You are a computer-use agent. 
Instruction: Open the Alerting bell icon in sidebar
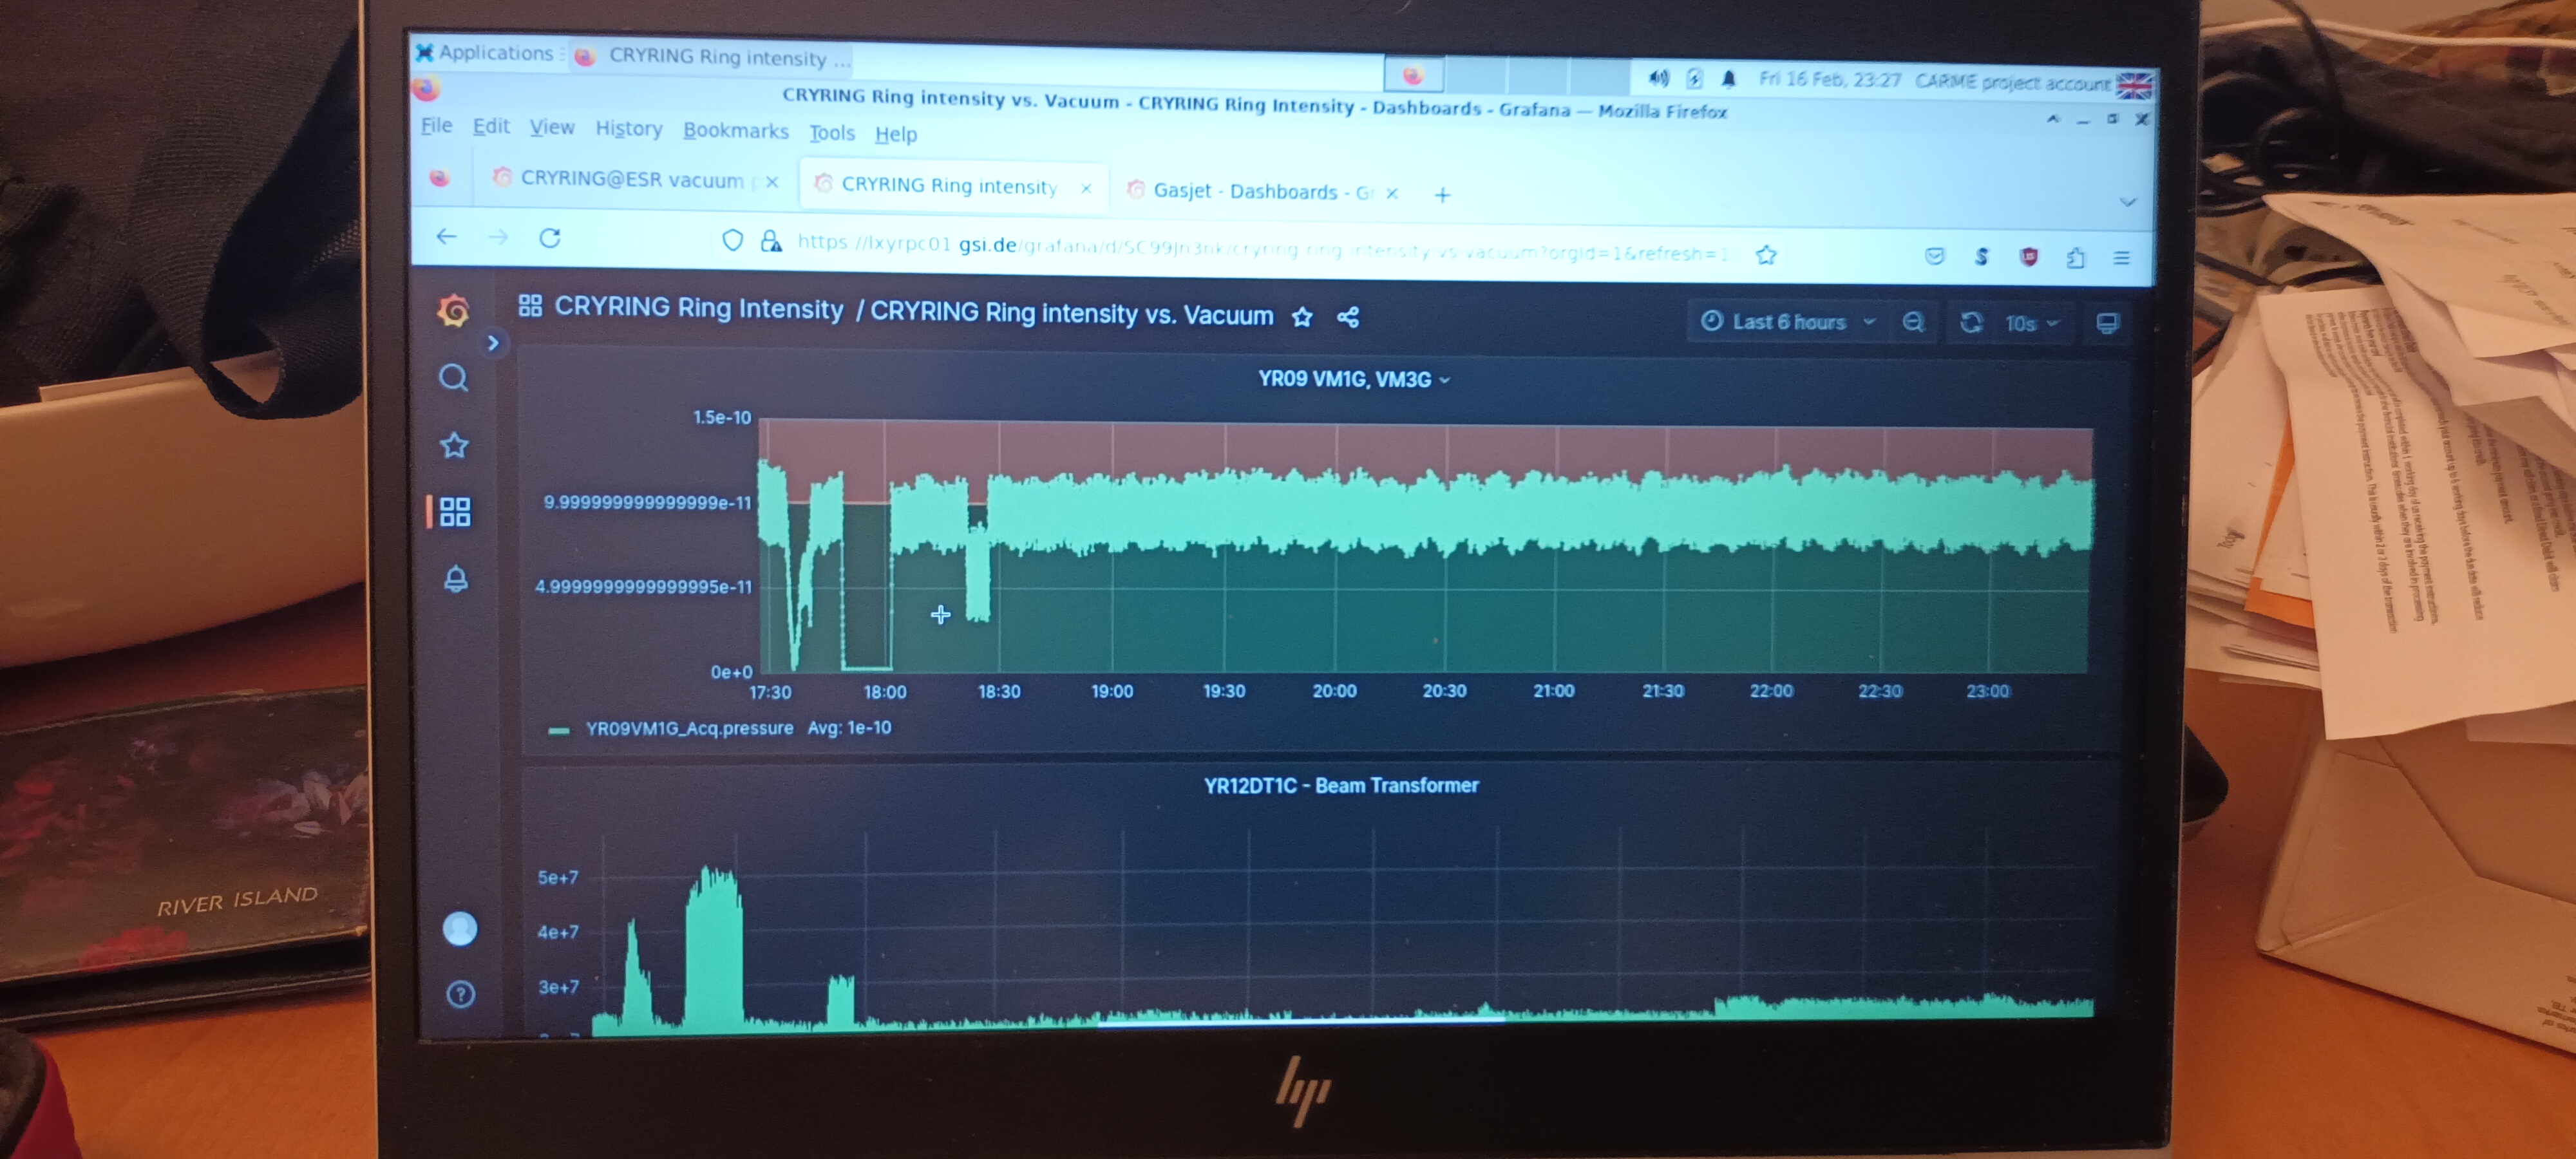tap(456, 579)
